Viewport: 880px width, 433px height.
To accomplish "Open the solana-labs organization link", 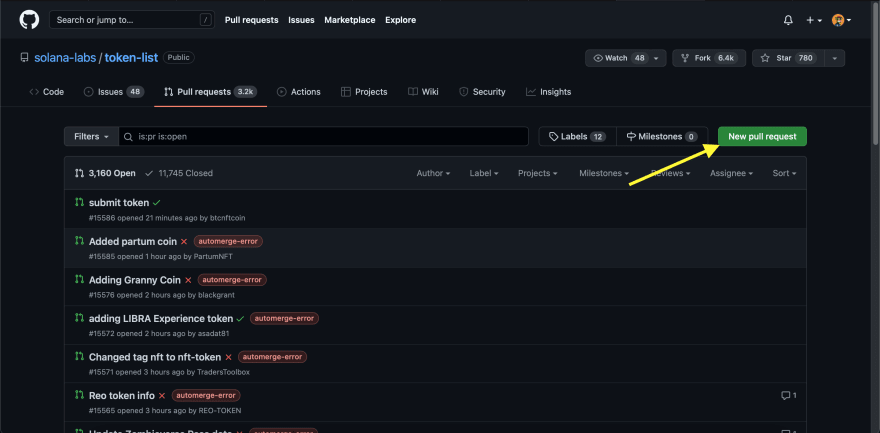I will click(64, 58).
